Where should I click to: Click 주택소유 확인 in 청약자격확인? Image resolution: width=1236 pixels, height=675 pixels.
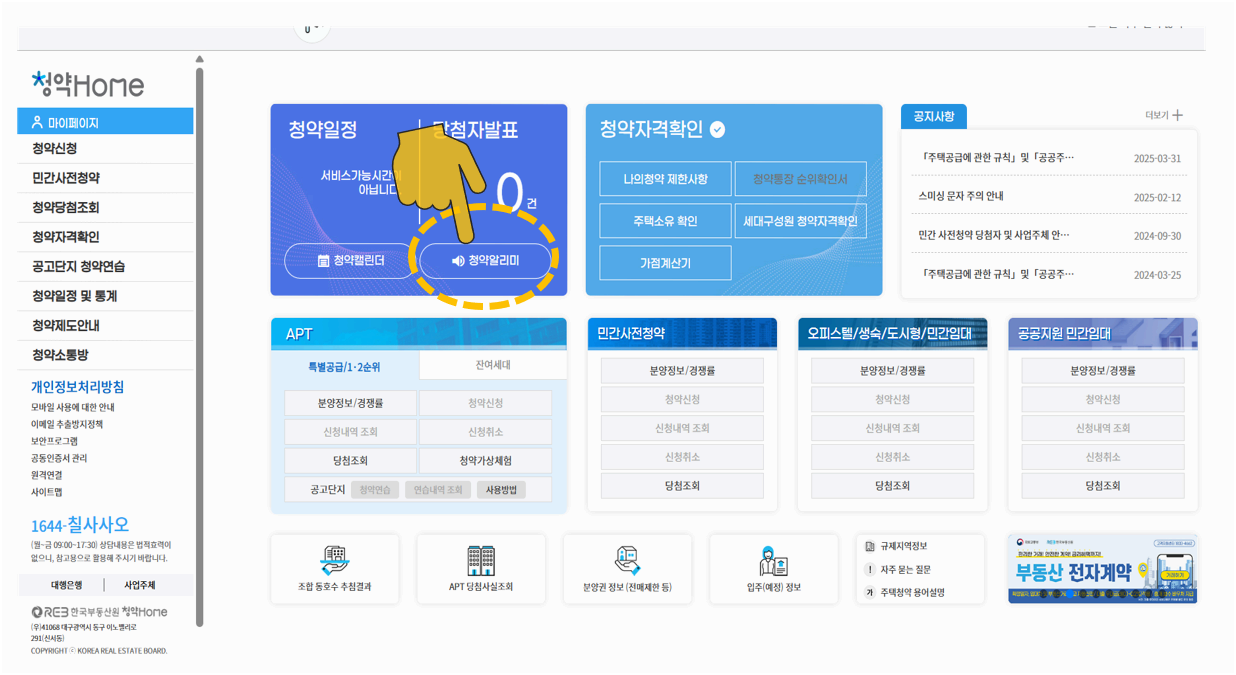(x=665, y=221)
